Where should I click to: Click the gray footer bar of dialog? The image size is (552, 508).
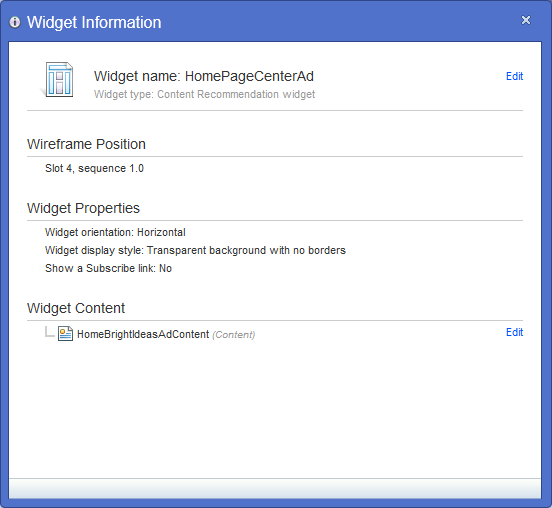275,489
